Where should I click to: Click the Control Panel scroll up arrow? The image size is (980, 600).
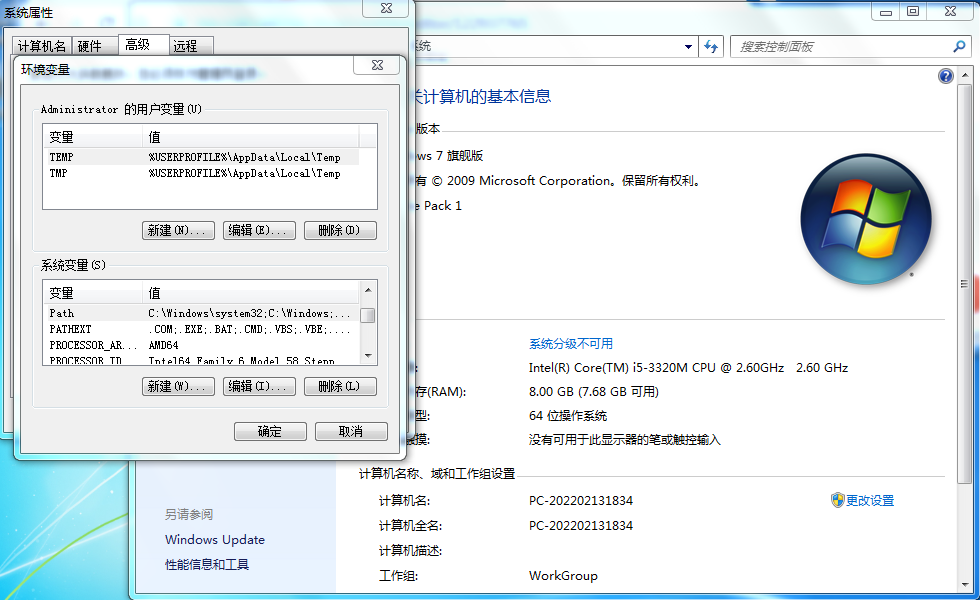tap(964, 76)
